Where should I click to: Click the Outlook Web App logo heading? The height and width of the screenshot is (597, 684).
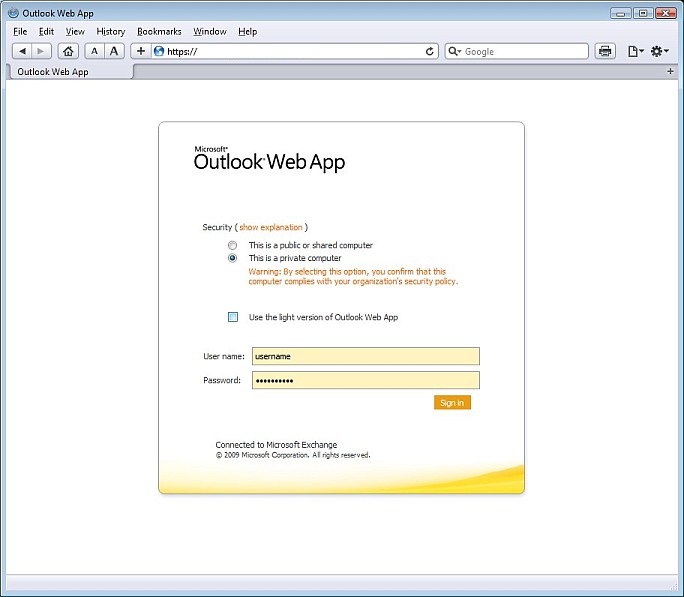[269, 159]
